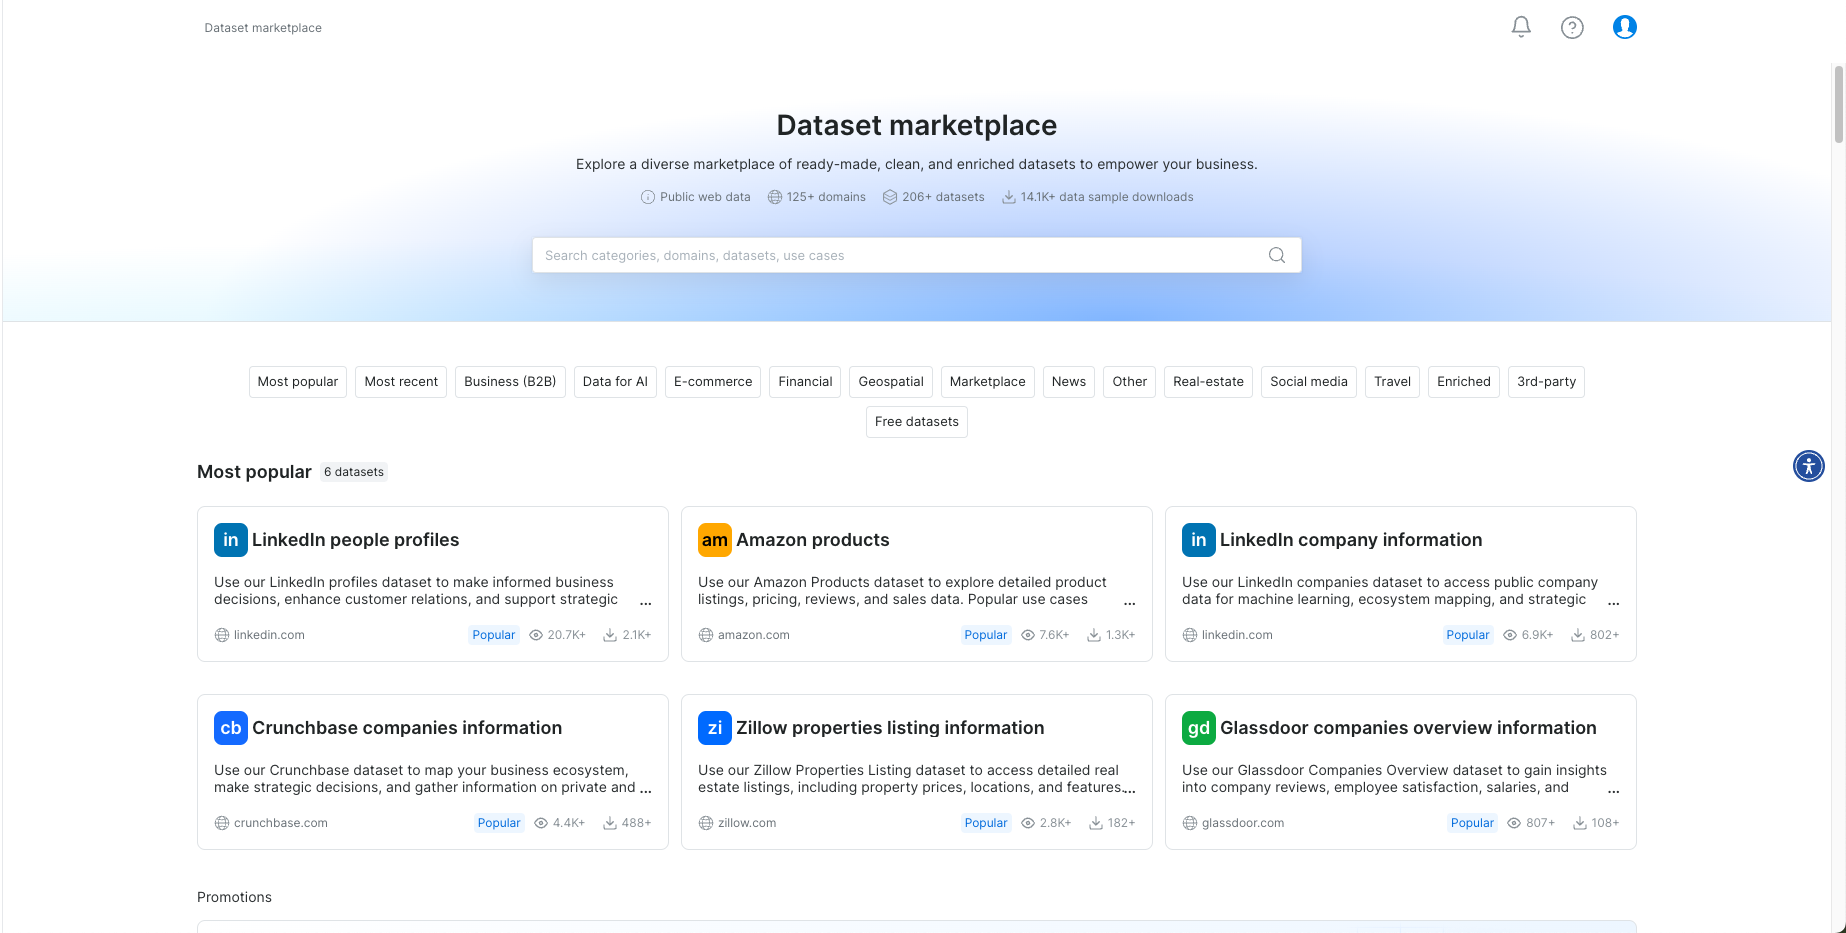Click the LinkedIn company information logo icon
Image resolution: width=1846 pixels, height=933 pixels.
coord(1199,540)
